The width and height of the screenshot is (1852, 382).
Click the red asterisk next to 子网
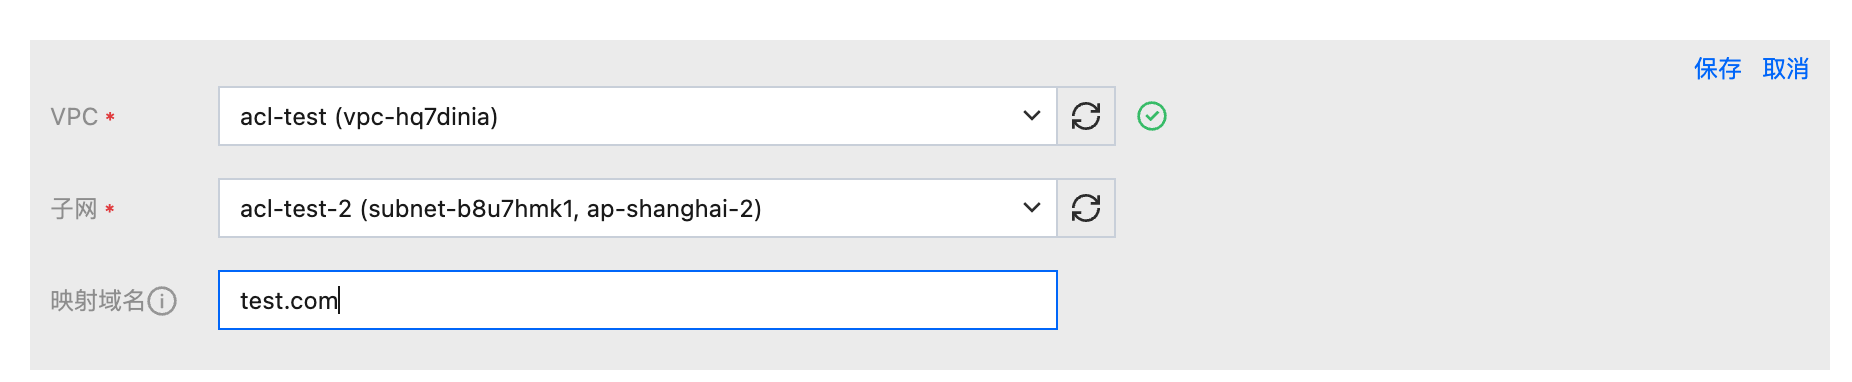coord(110,209)
